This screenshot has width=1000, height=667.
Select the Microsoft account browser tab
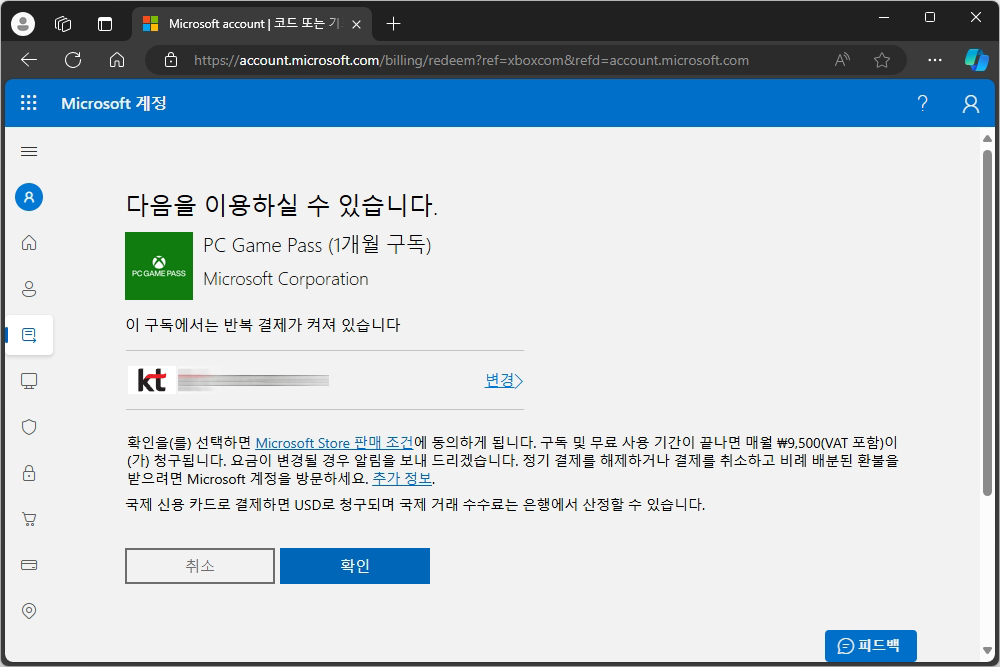(x=252, y=24)
